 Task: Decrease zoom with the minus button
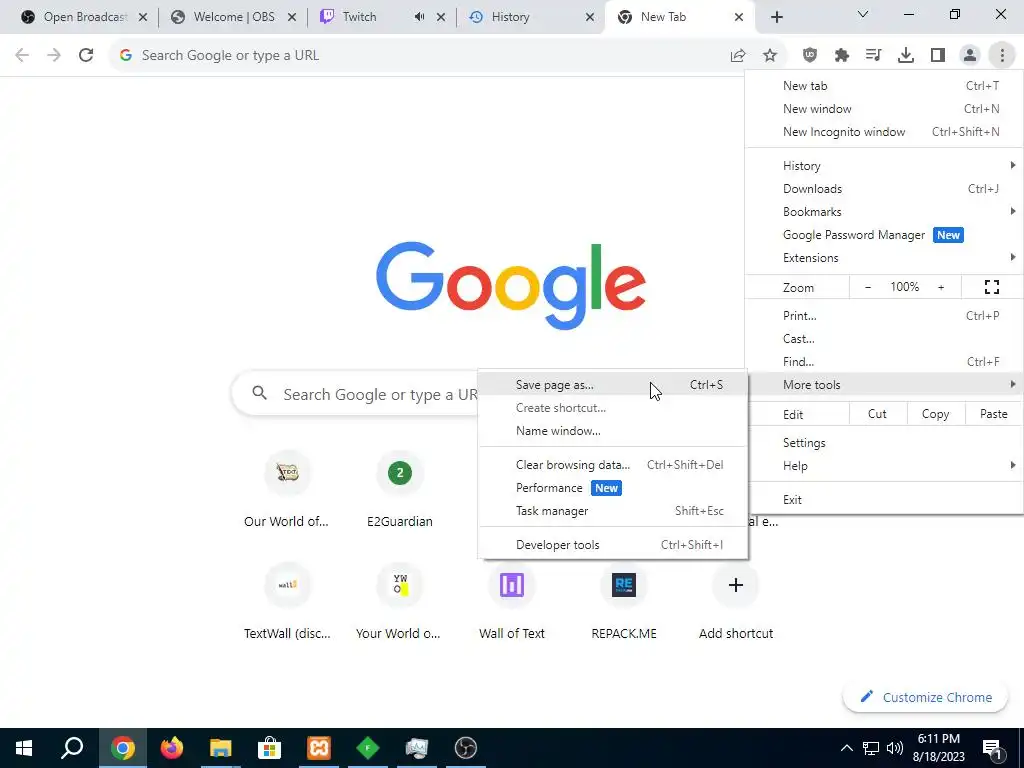(868, 287)
